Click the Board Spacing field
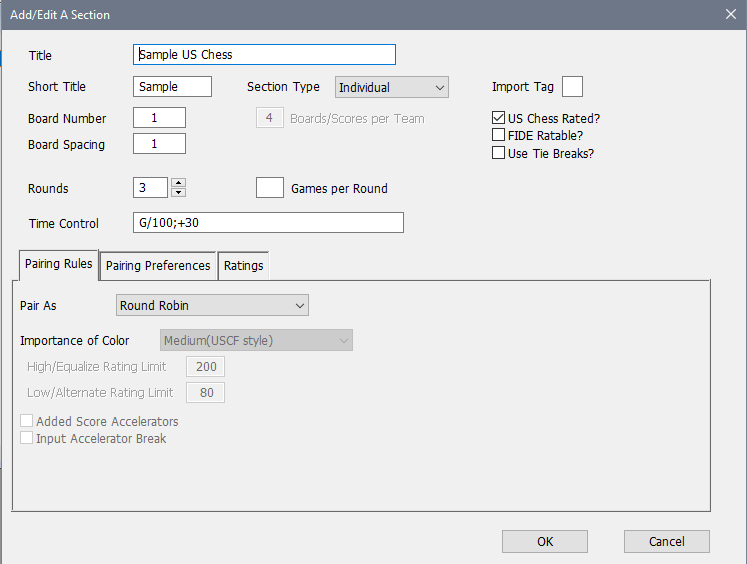This screenshot has height=564, width=747. (159, 144)
